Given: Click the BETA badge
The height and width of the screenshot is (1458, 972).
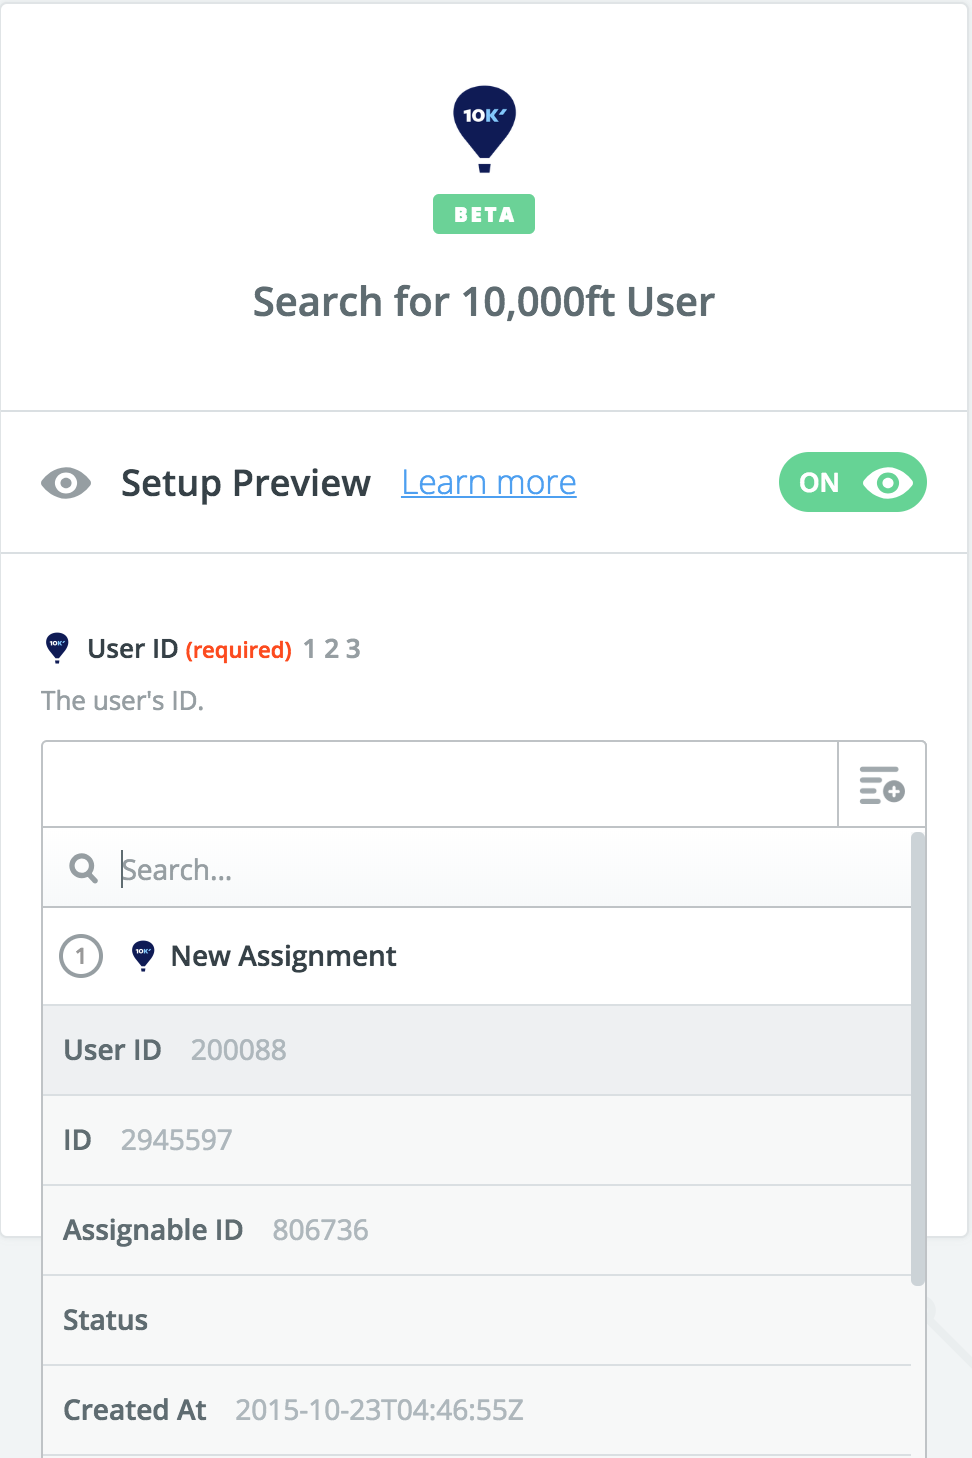Looking at the screenshot, I should click(x=484, y=214).
